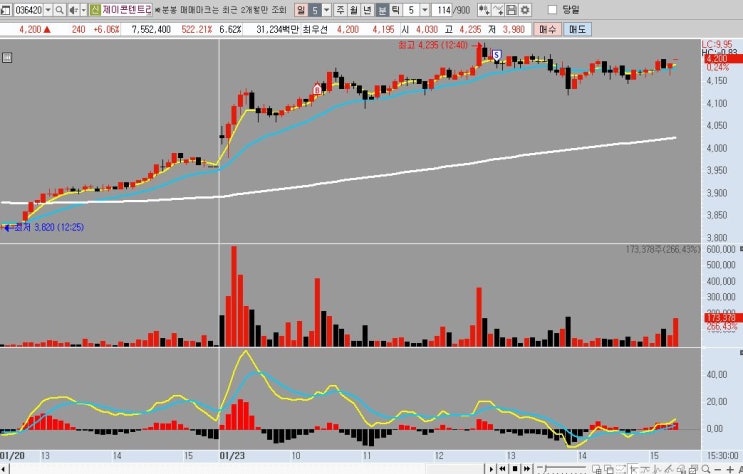Click the small panel icon on price chart
743x474 pixels.
pyautogui.click(x=7, y=58)
